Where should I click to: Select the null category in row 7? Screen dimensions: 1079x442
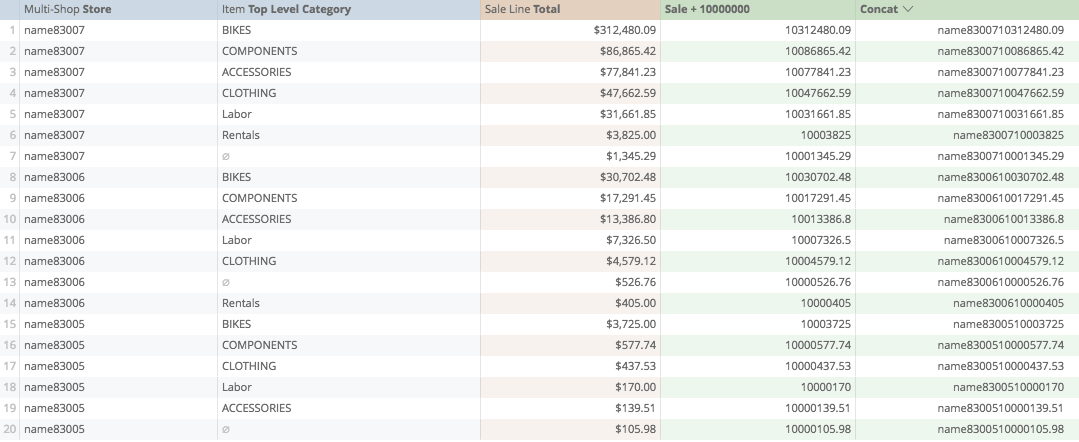tap(349, 156)
